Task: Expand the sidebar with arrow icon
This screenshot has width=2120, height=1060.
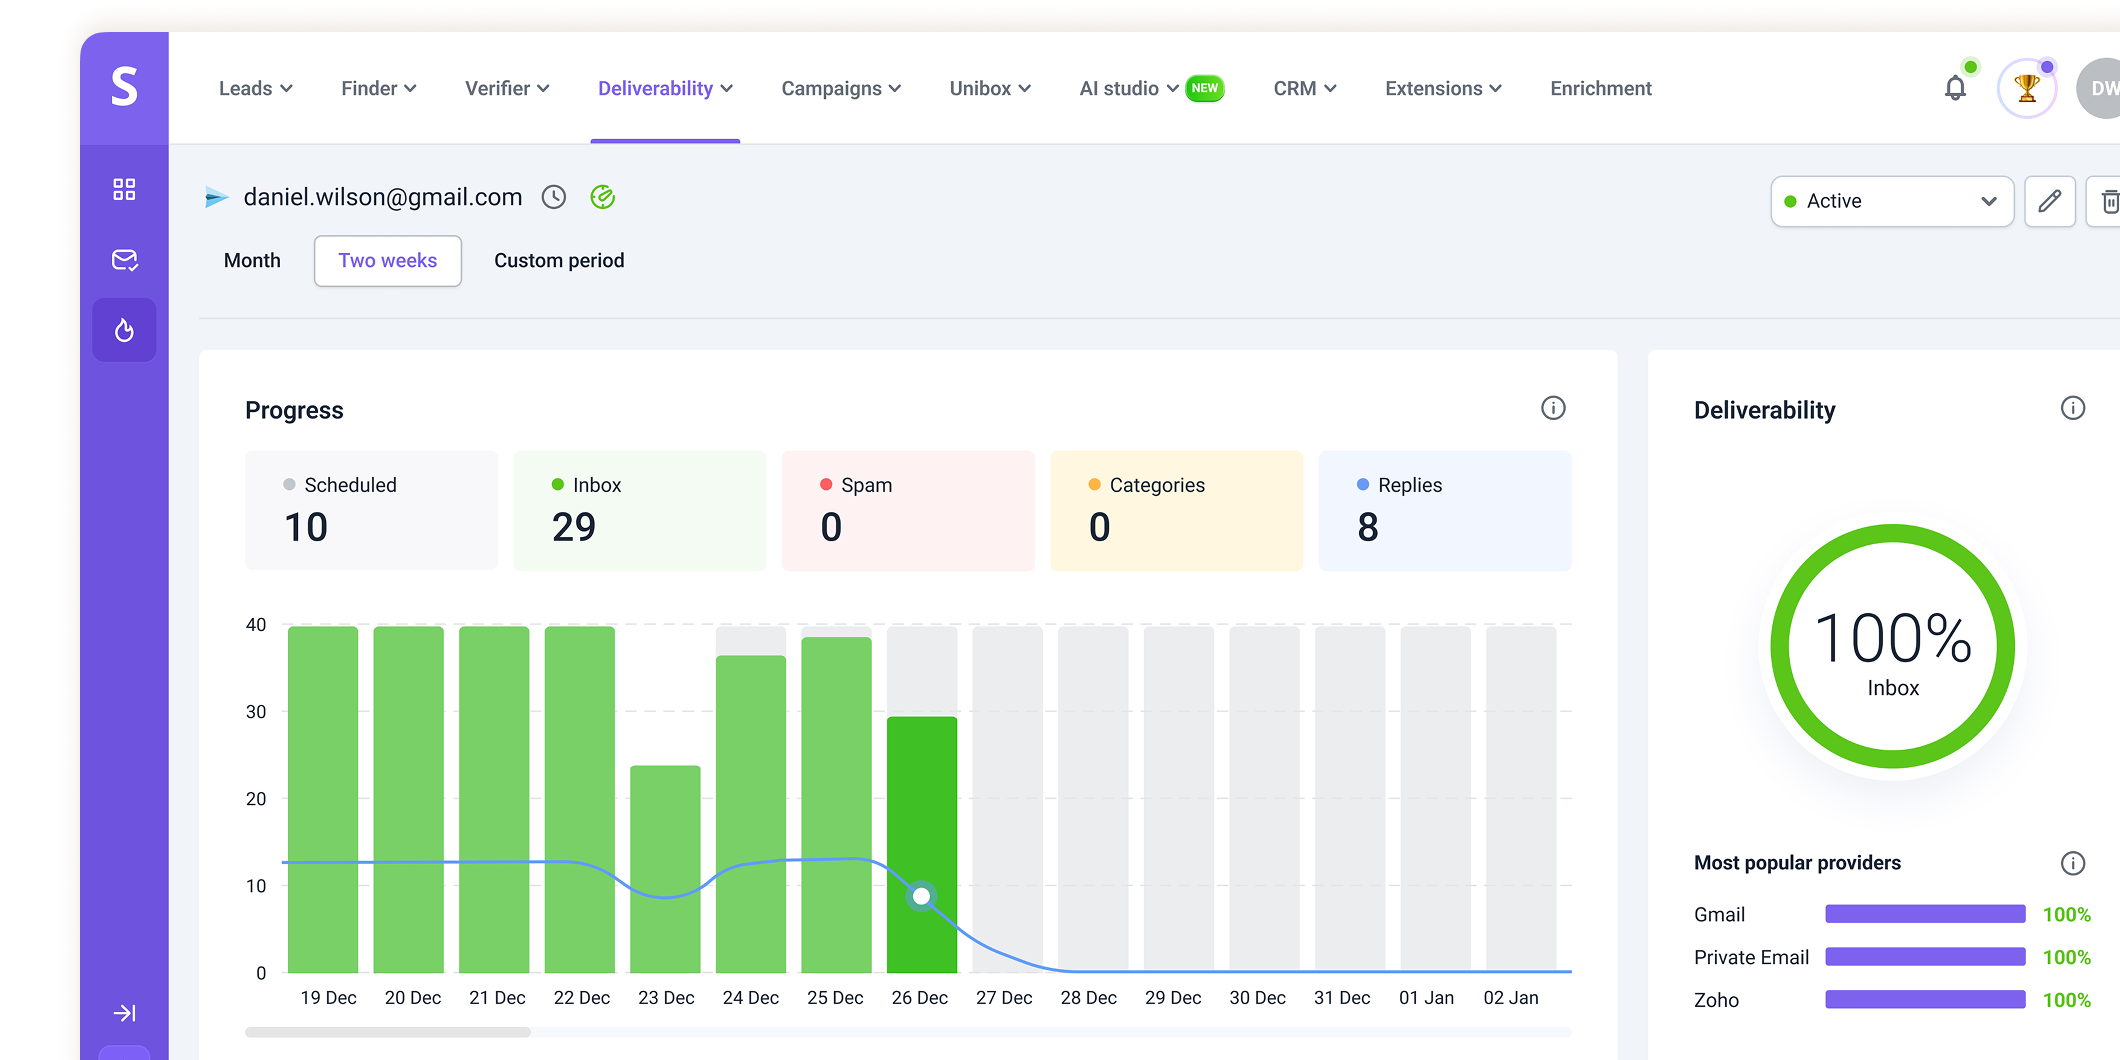Action: [124, 1013]
